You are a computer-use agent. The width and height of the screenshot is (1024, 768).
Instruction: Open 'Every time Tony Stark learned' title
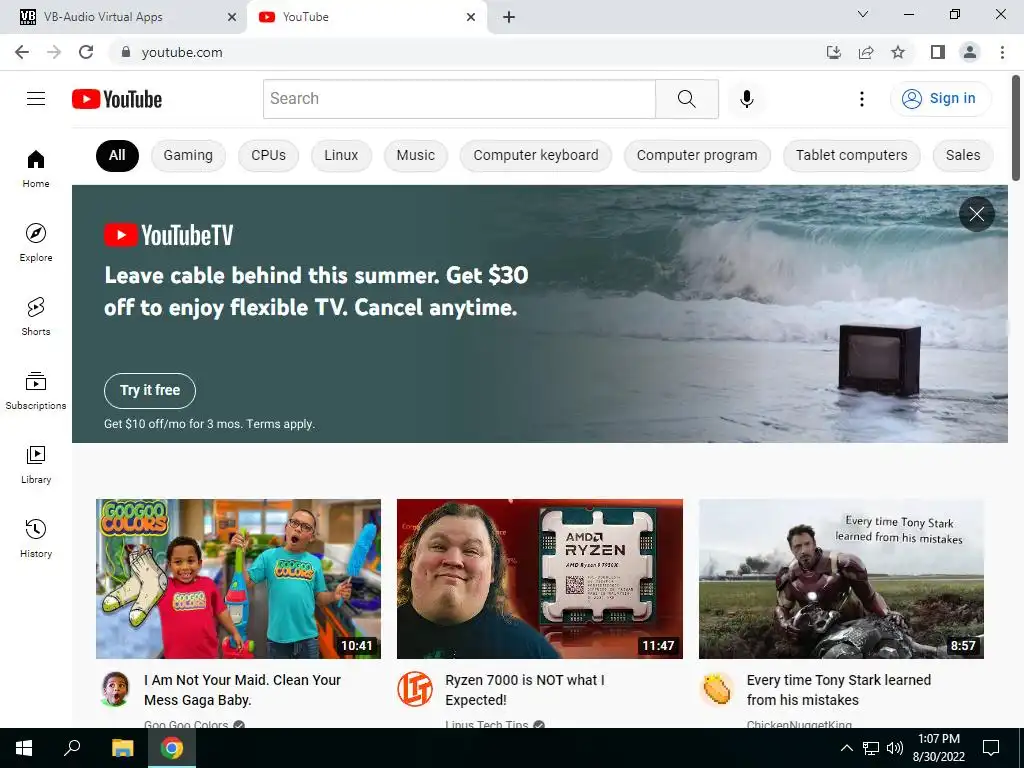coord(839,690)
